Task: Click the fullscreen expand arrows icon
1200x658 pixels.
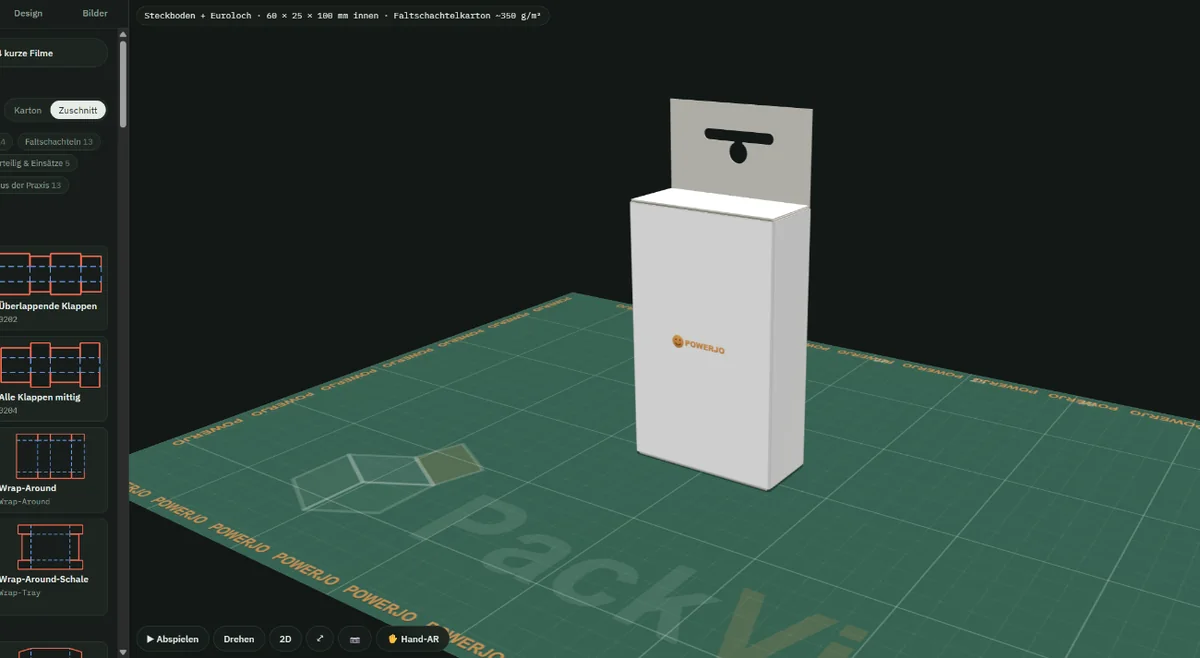Action: click(320, 639)
